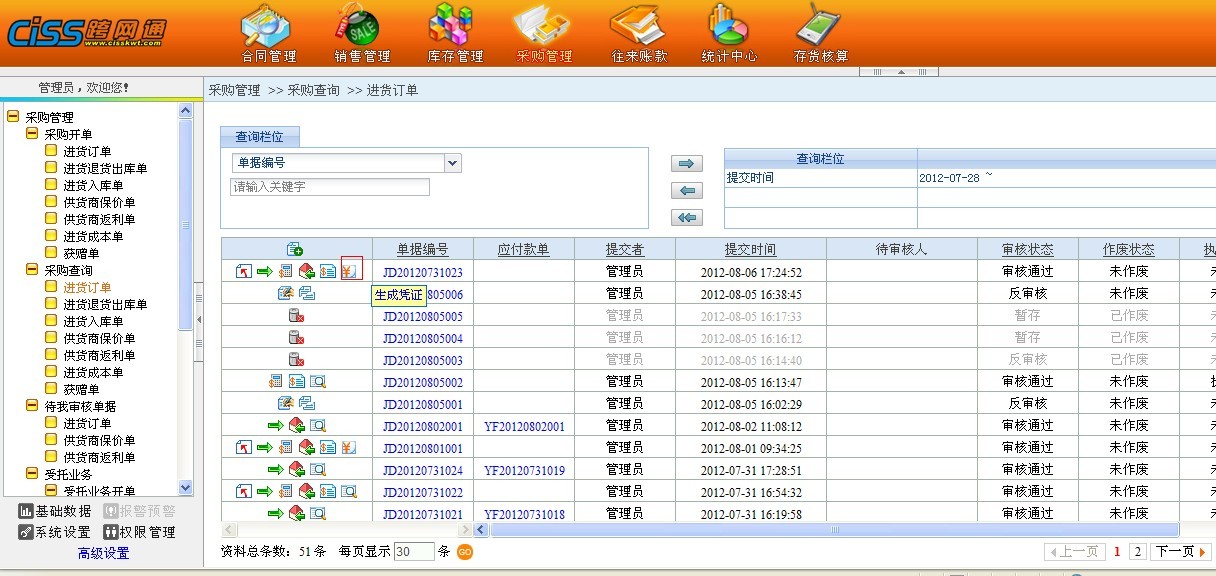The height and width of the screenshot is (576, 1216).
Task: Click the 生成凭证 yen icon for JD20120731023
Action: click(x=350, y=271)
